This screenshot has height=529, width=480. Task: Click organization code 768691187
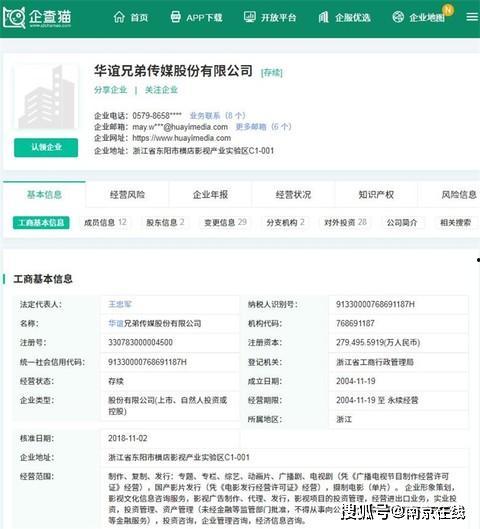(355, 324)
